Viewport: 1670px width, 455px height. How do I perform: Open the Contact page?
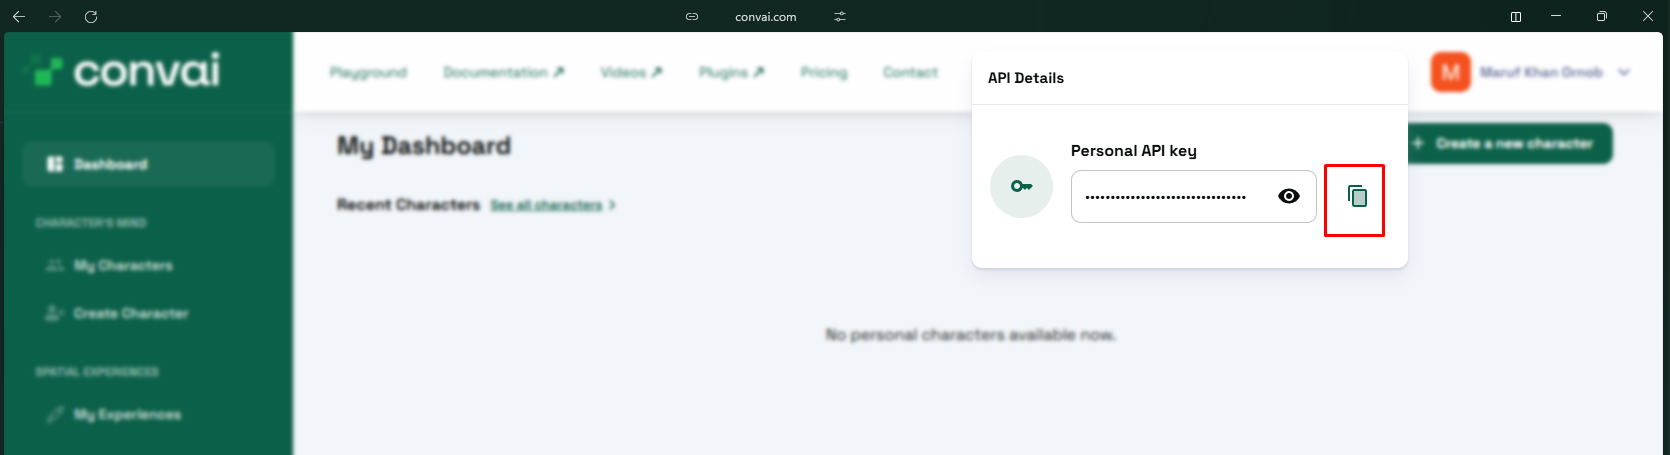click(x=910, y=73)
